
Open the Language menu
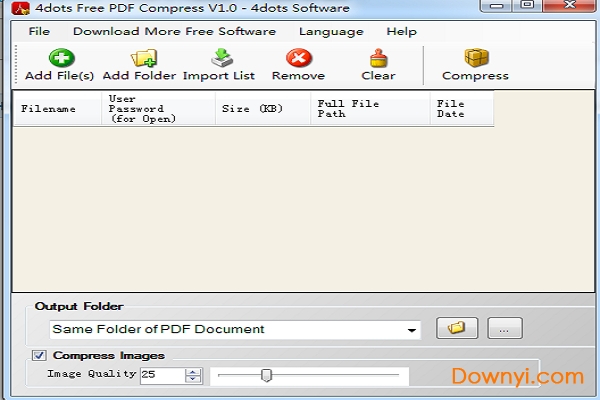pyautogui.click(x=331, y=31)
